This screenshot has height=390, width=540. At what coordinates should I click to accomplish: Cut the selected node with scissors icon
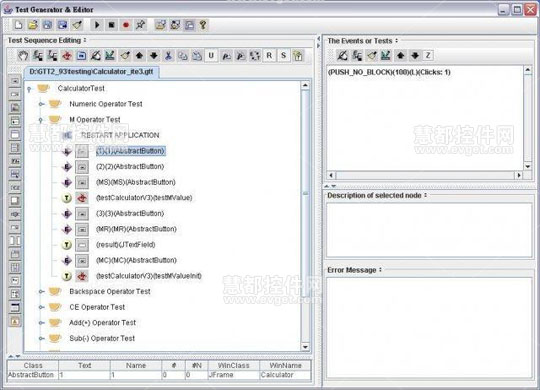(168, 55)
